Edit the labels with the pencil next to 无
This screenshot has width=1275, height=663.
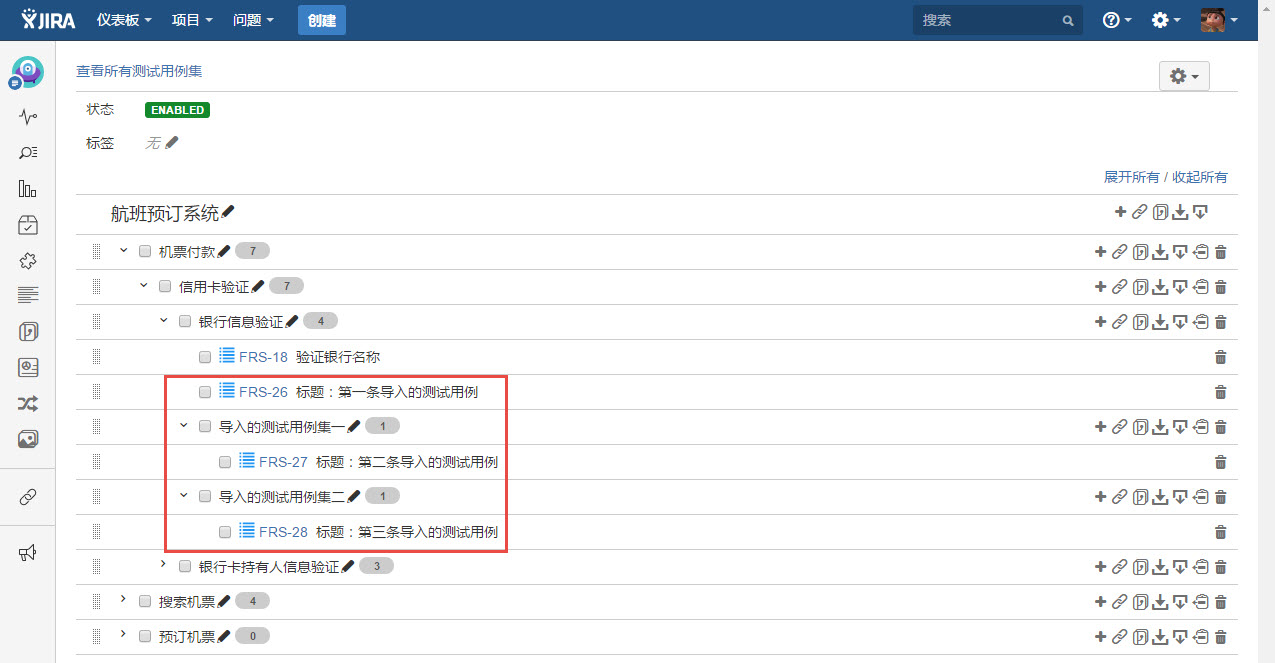172,143
